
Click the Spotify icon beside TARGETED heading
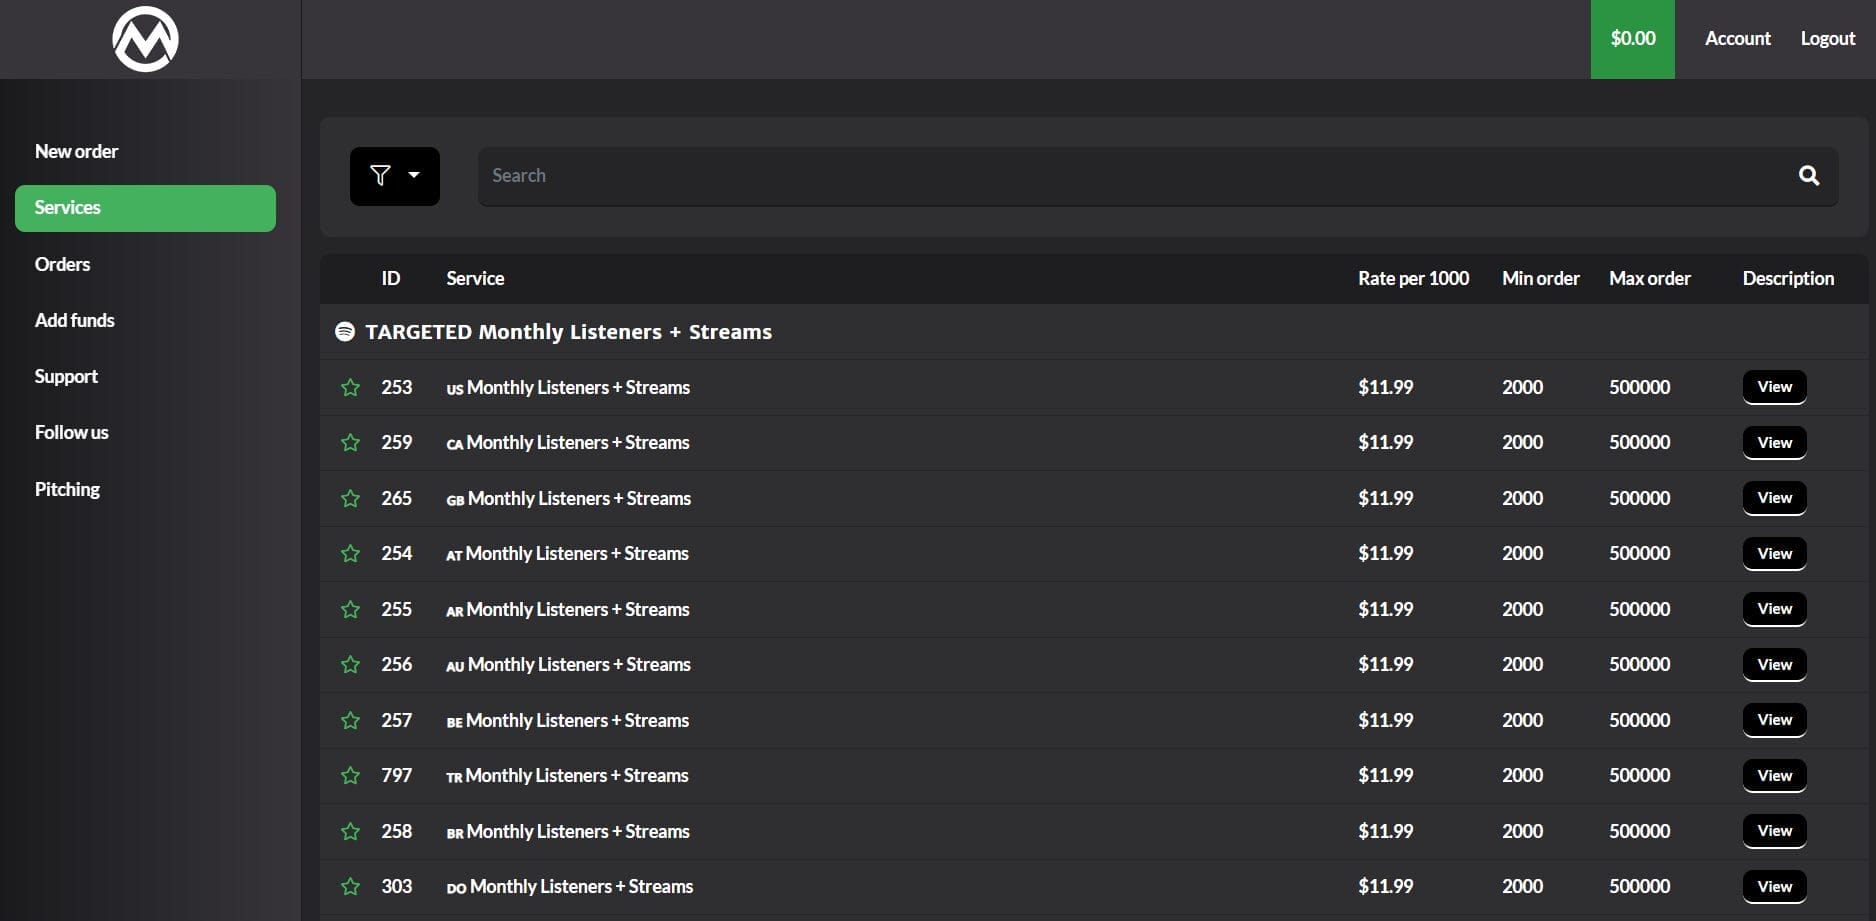(x=345, y=332)
